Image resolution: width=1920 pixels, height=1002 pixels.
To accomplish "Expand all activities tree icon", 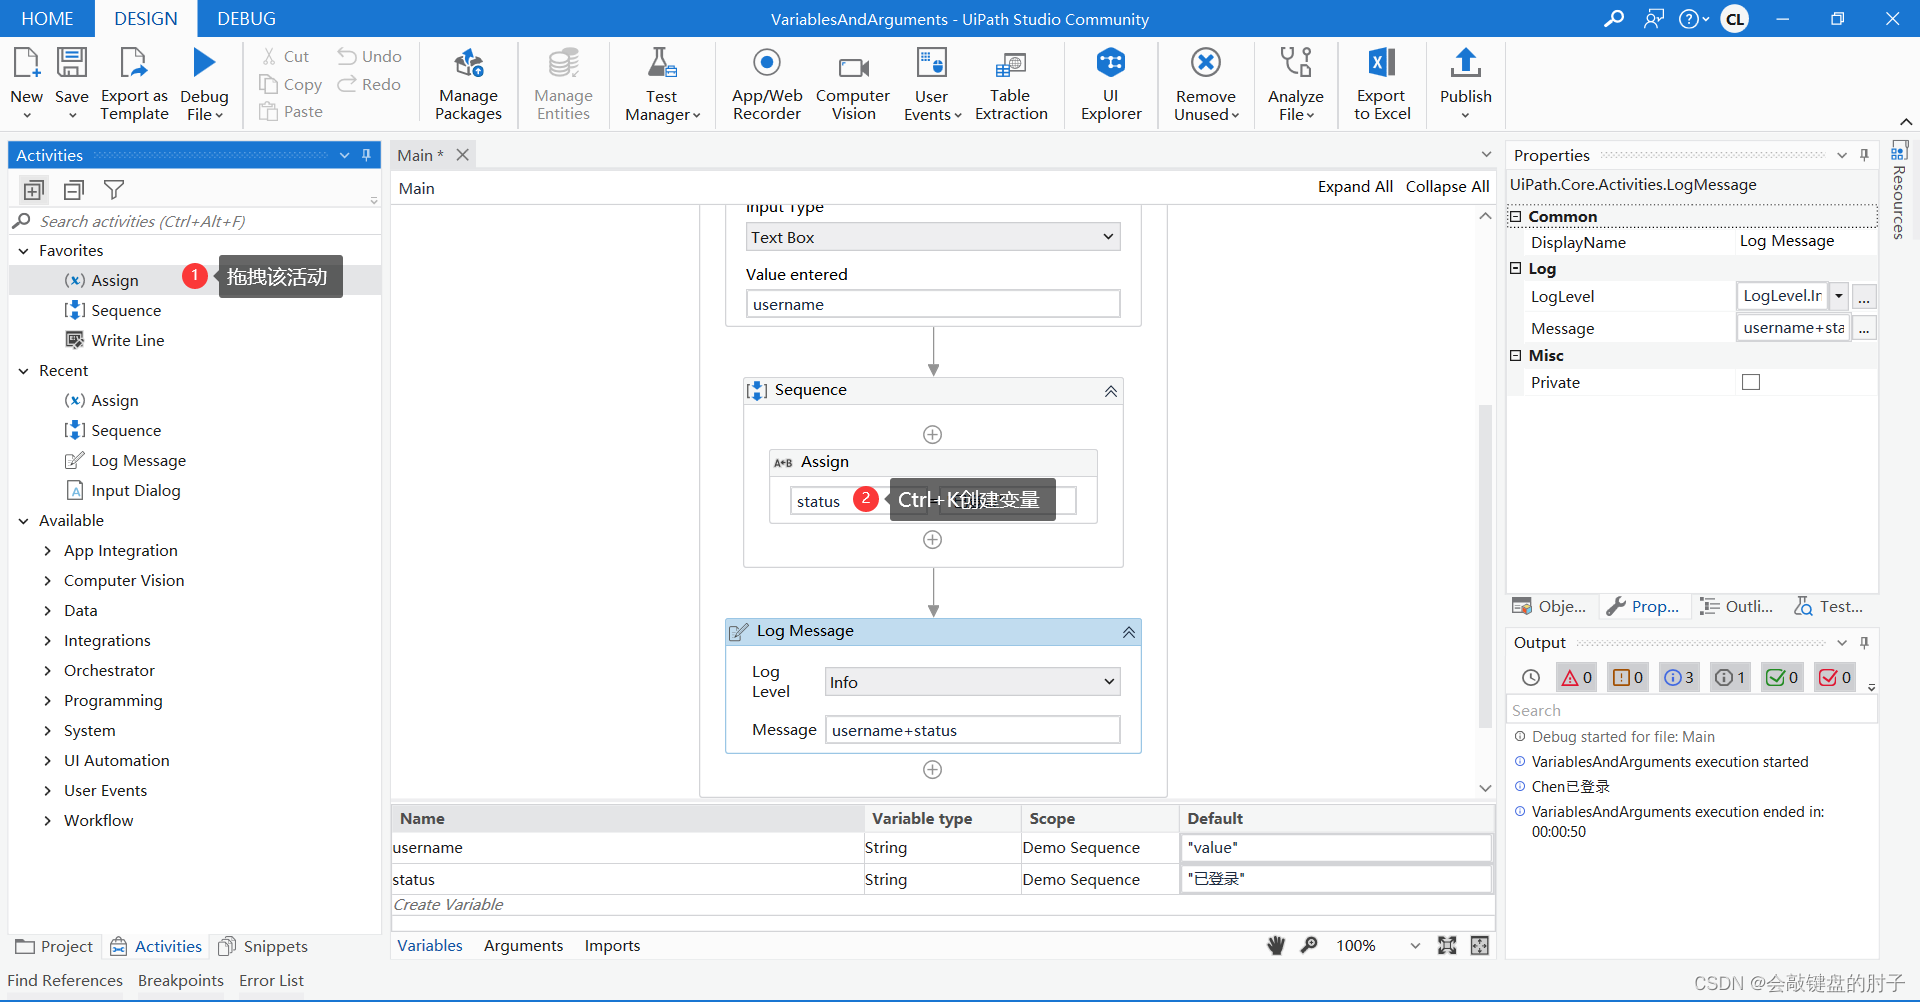I will pos(34,190).
